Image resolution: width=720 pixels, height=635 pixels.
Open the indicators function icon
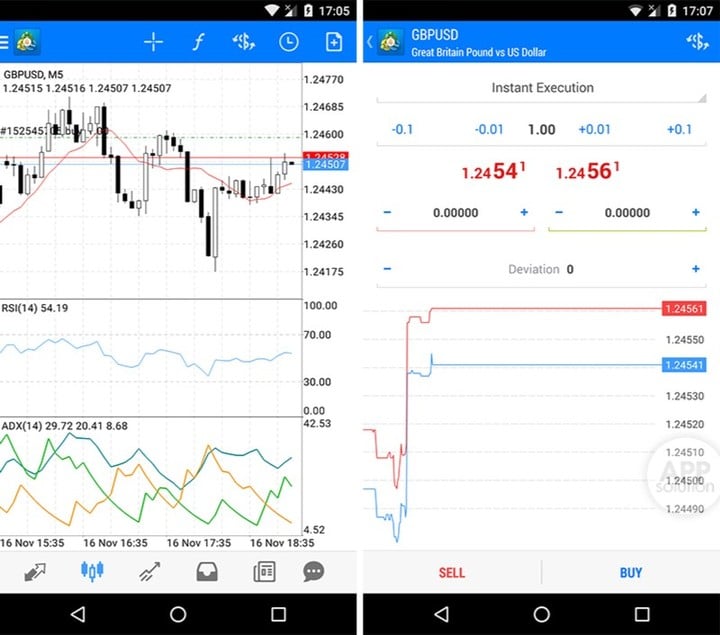tap(198, 42)
